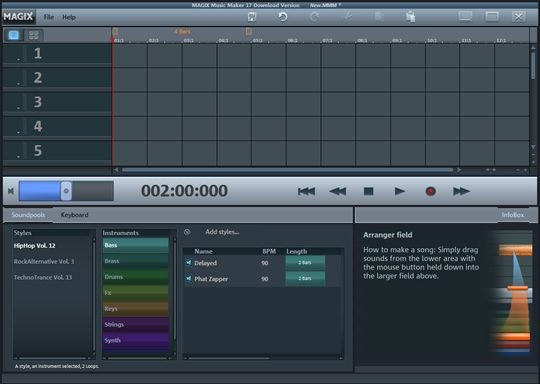Sort loops by BPM column header
540x384 pixels.
(x=269, y=251)
